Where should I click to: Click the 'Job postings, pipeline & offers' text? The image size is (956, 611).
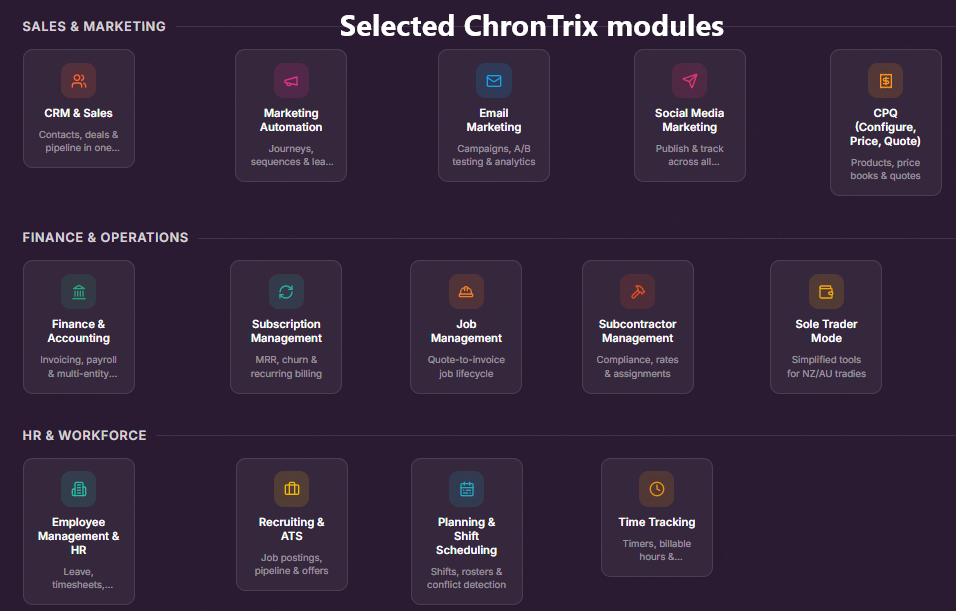(291, 564)
